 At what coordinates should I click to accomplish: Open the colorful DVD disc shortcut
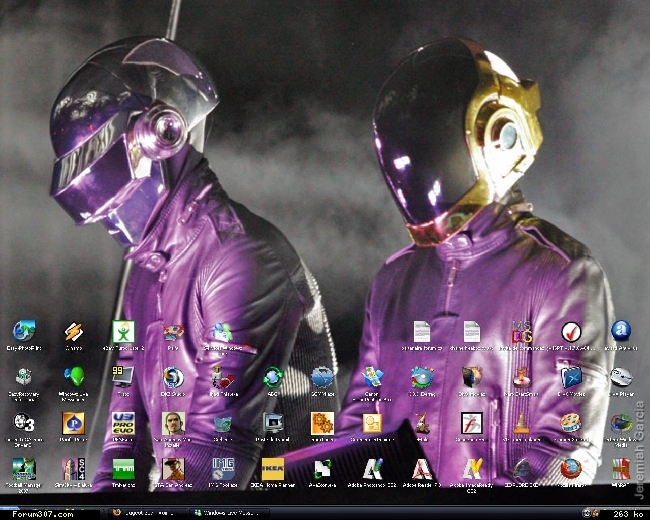pos(422,377)
